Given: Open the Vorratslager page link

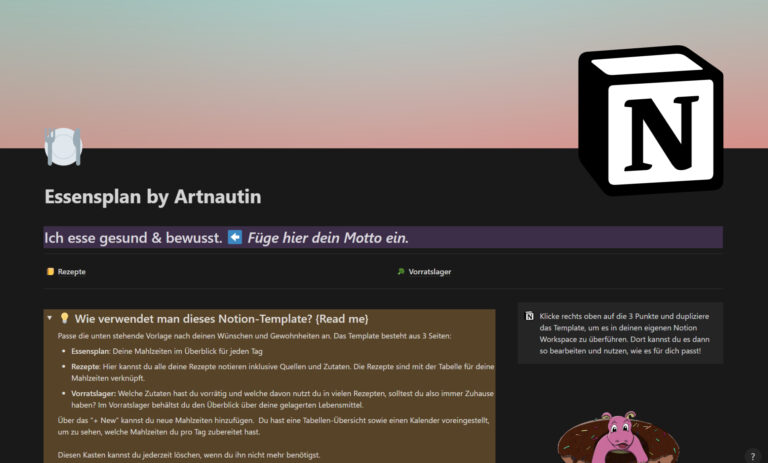Looking at the screenshot, I should (x=430, y=271).
